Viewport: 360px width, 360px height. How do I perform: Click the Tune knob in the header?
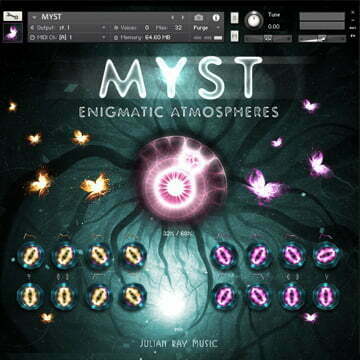[x=254, y=20]
